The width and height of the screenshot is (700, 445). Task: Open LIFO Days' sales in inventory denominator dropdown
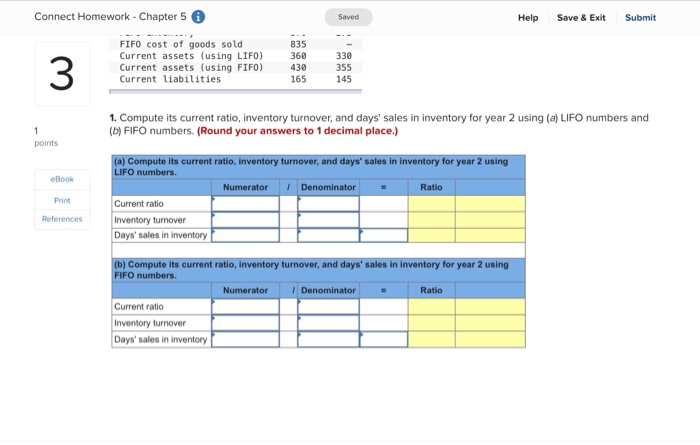328,235
